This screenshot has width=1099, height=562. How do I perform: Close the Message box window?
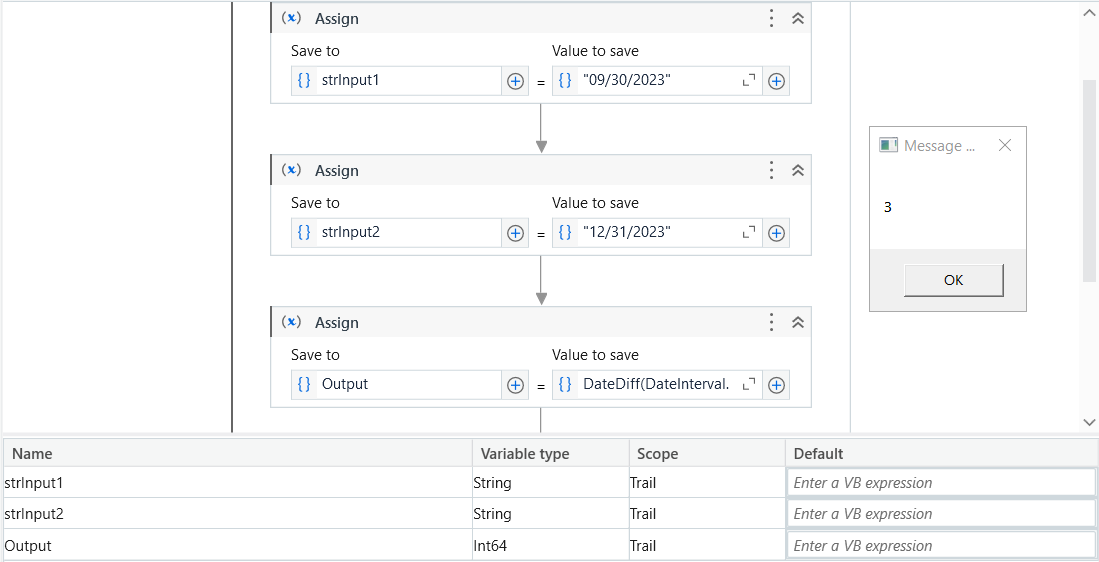point(1005,145)
